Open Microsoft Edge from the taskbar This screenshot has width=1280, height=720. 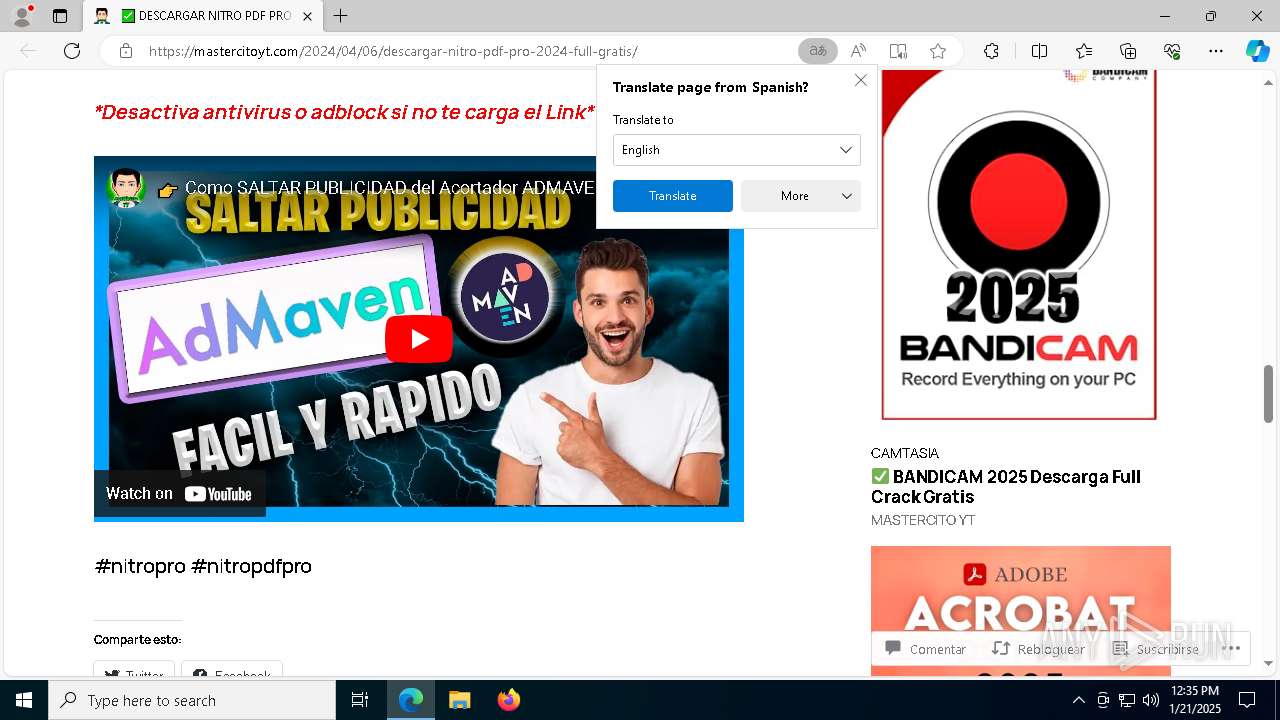(411, 700)
